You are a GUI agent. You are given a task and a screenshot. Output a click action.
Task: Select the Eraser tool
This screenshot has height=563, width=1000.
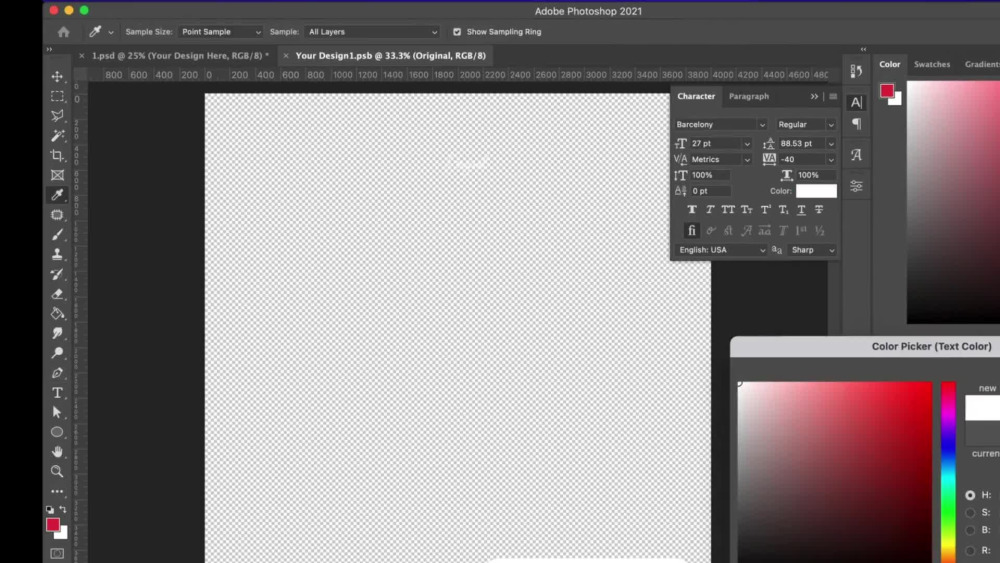tap(57, 294)
